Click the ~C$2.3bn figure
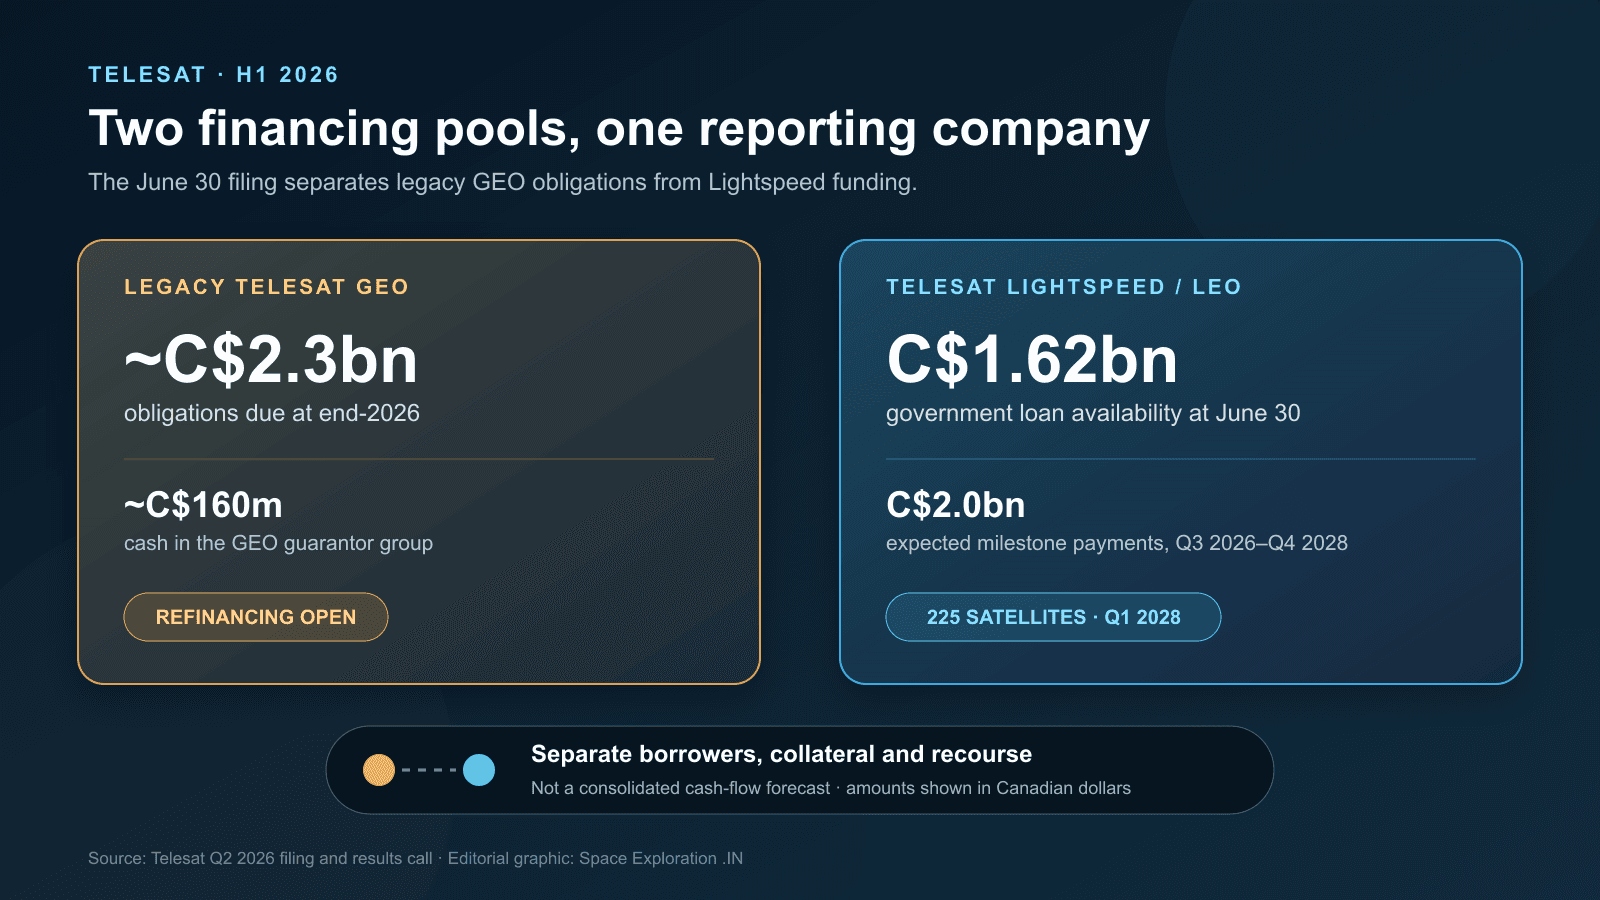This screenshot has width=1600, height=900. (270, 359)
